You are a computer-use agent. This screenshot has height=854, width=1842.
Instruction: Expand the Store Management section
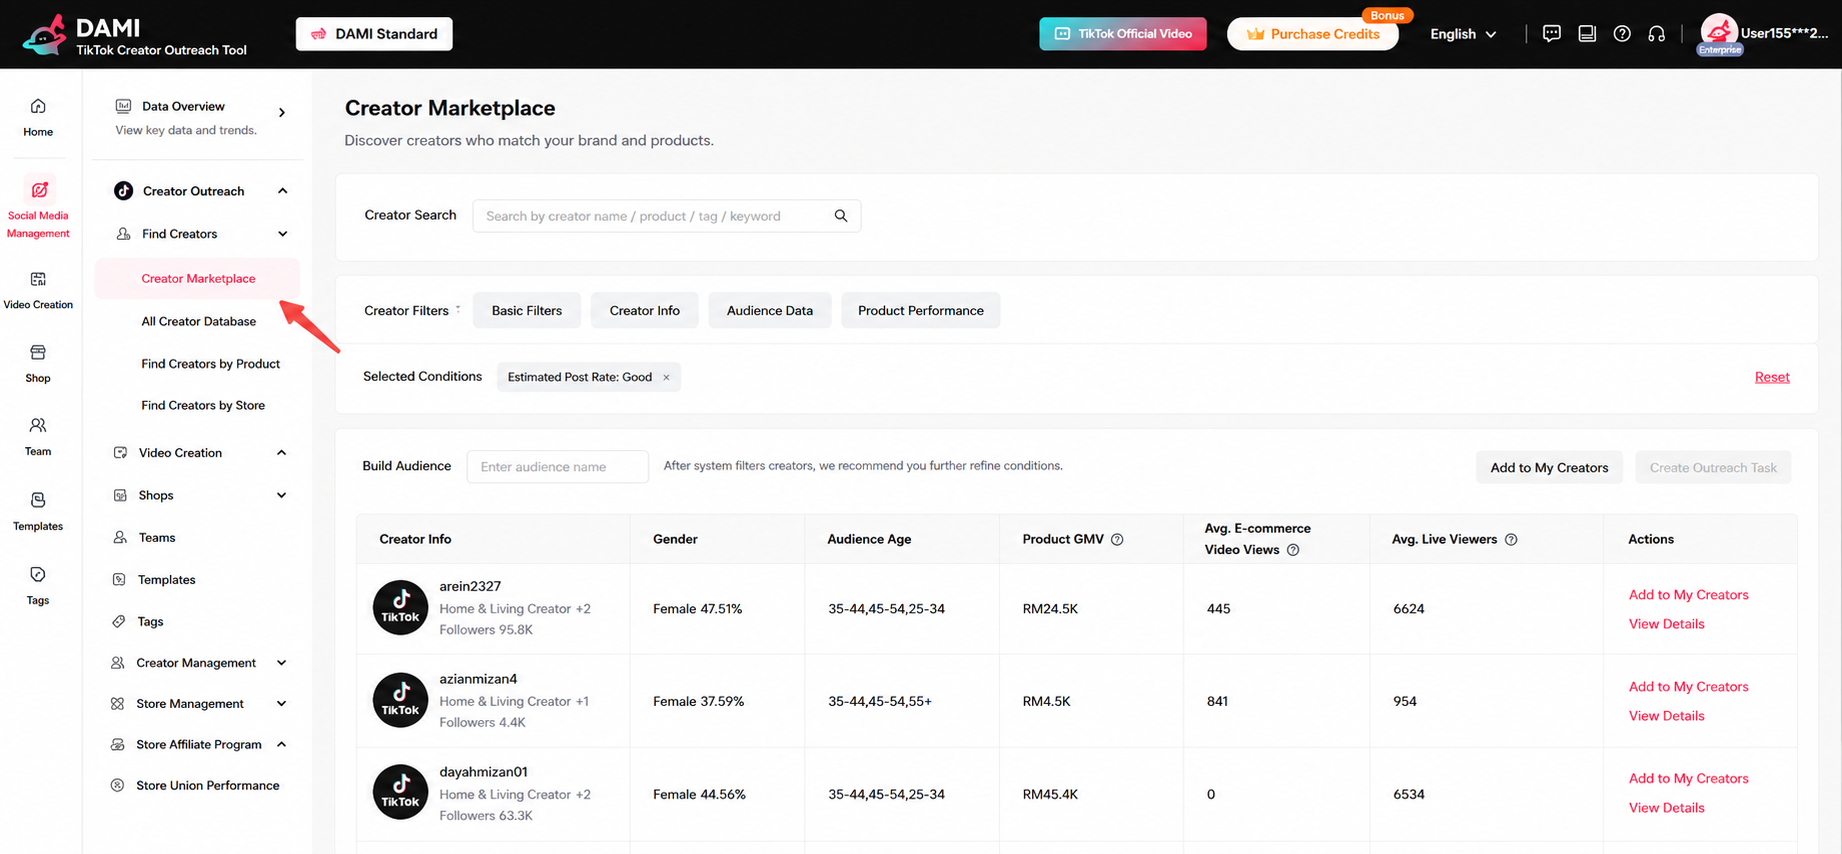tap(282, 704)
